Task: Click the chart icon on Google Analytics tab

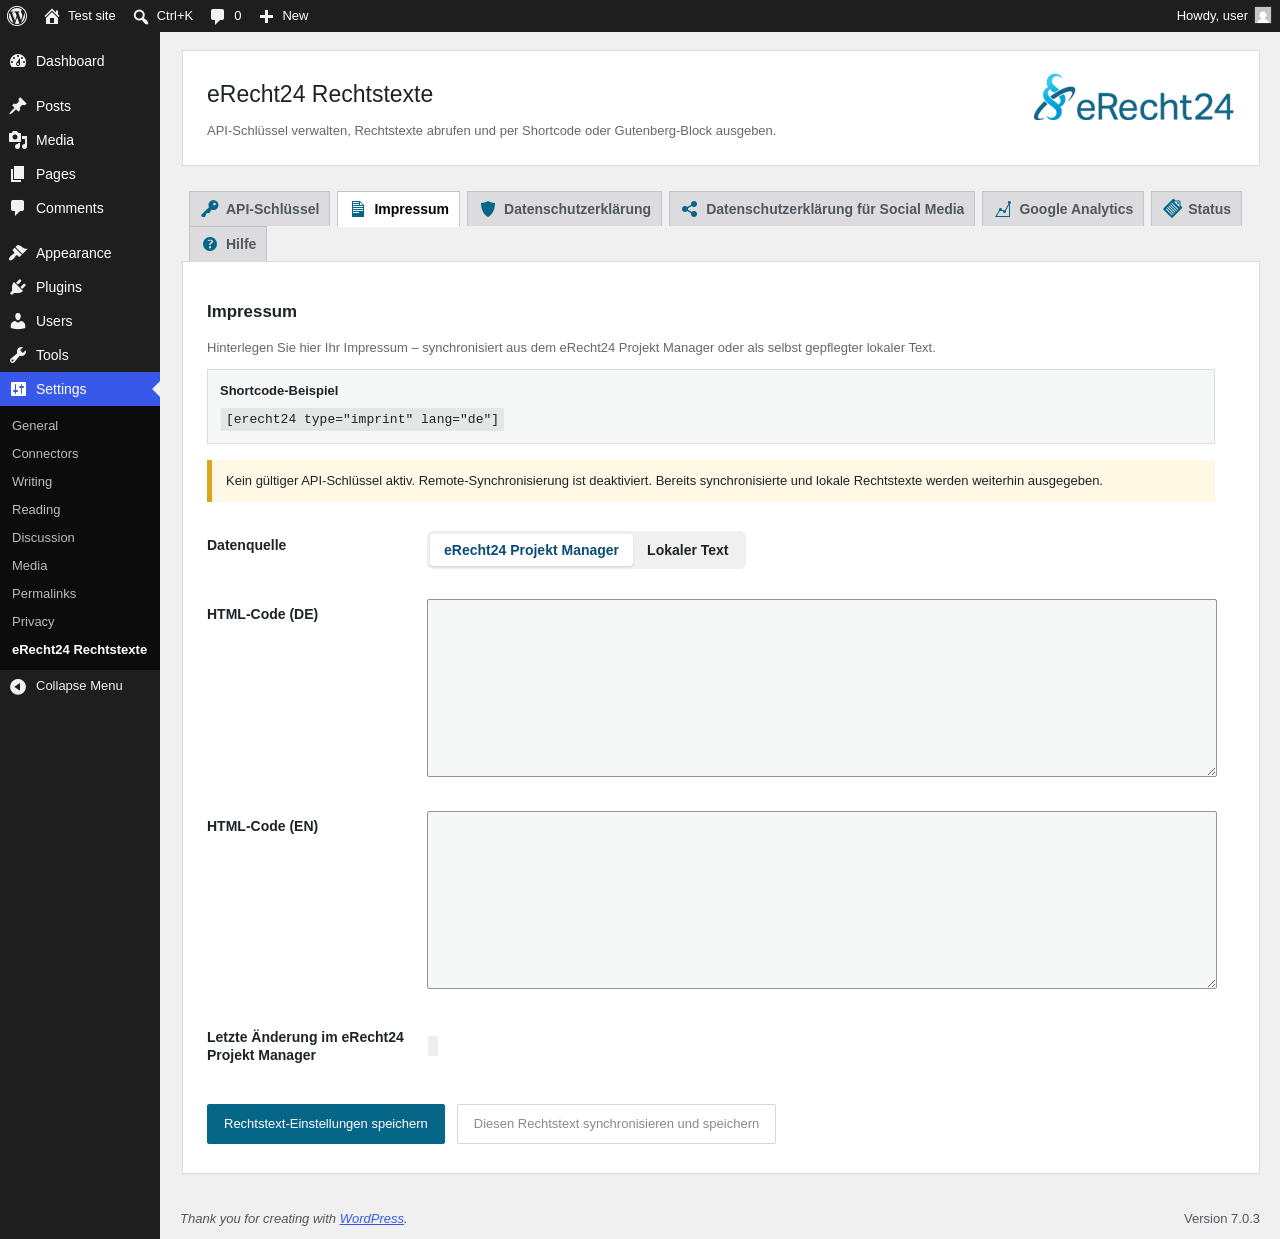Action: pos(1003,209)
